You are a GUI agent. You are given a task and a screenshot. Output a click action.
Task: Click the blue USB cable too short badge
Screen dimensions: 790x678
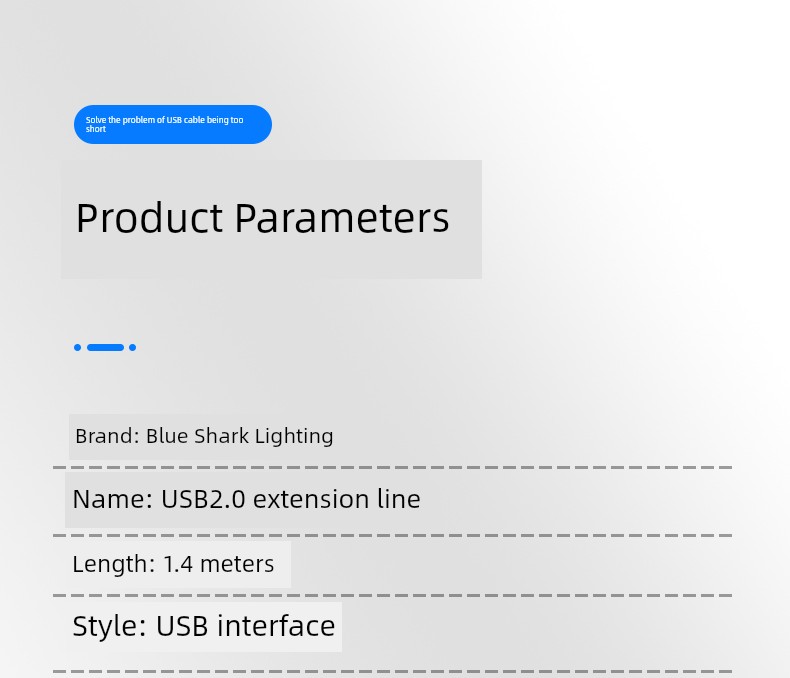coord(173,124)
